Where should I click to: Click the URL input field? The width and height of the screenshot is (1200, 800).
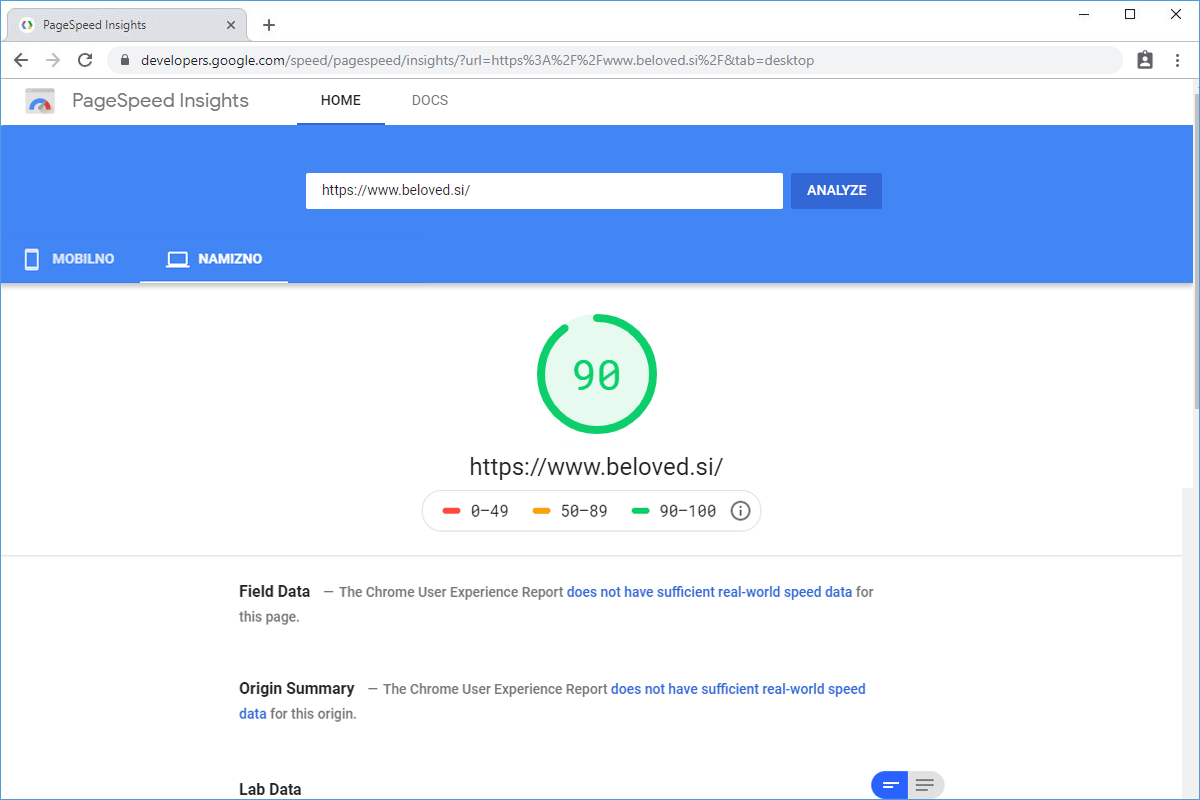544,191
